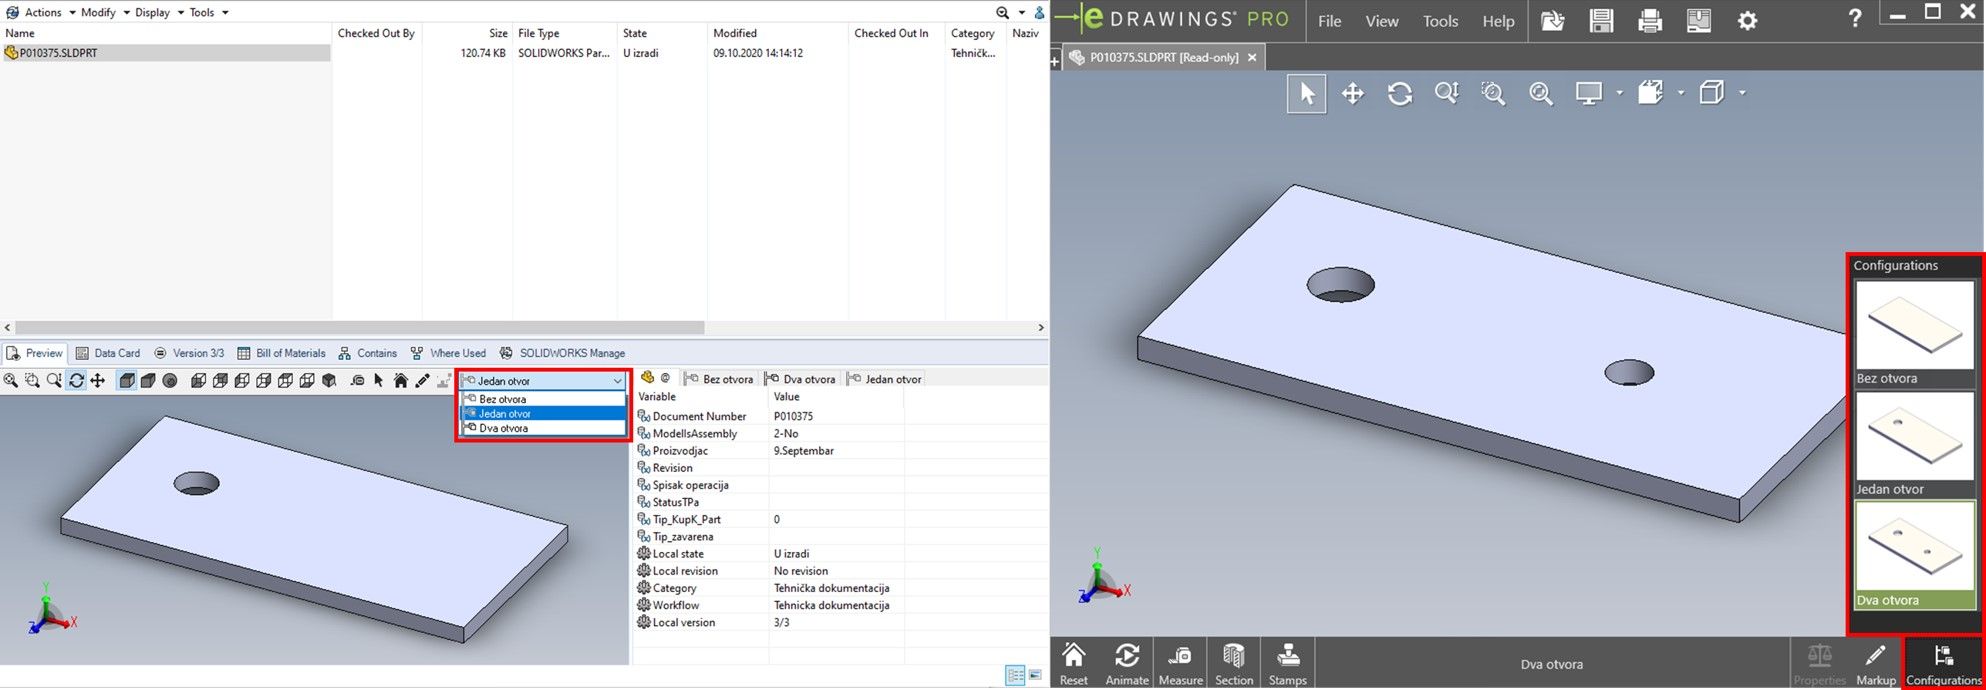Open the eDrawings settings gear
Image resolution: width=1986 pixels, height=690 pixels.
tap(1747, 21)
